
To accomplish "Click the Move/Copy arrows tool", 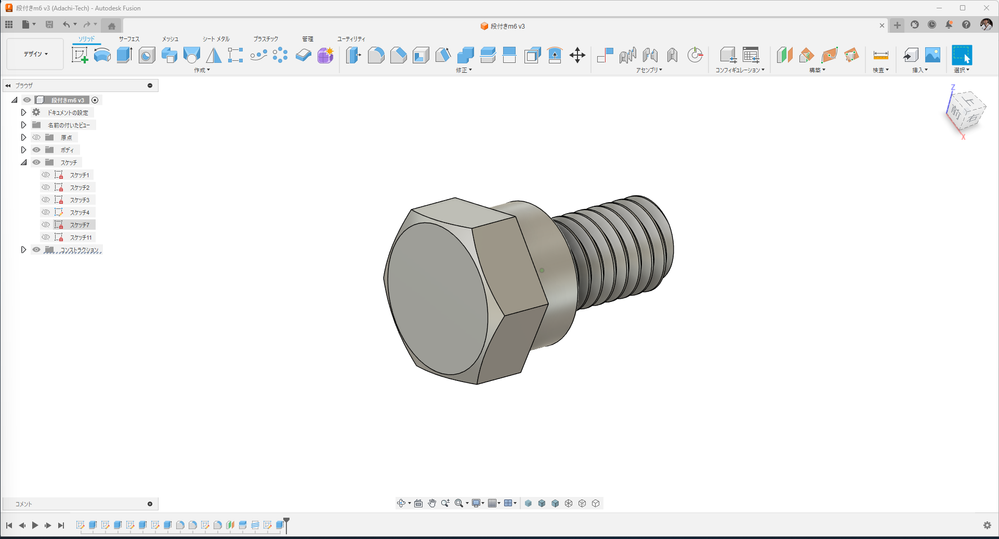I will coord(577,55).
